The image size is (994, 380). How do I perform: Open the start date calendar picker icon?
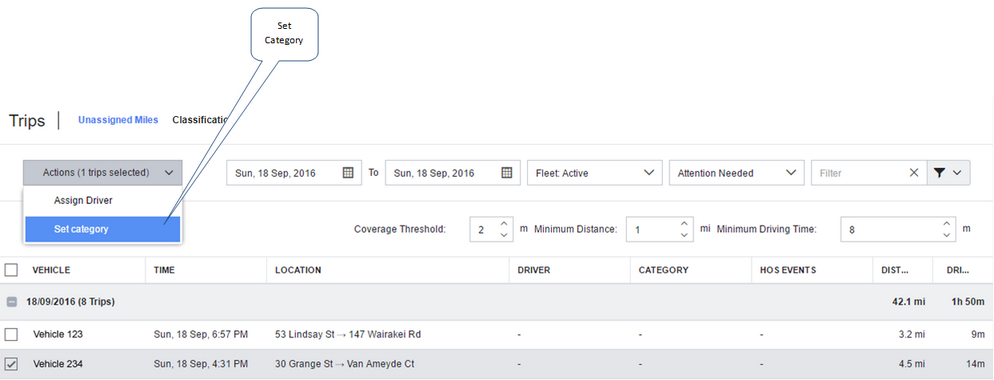(348, 173)
